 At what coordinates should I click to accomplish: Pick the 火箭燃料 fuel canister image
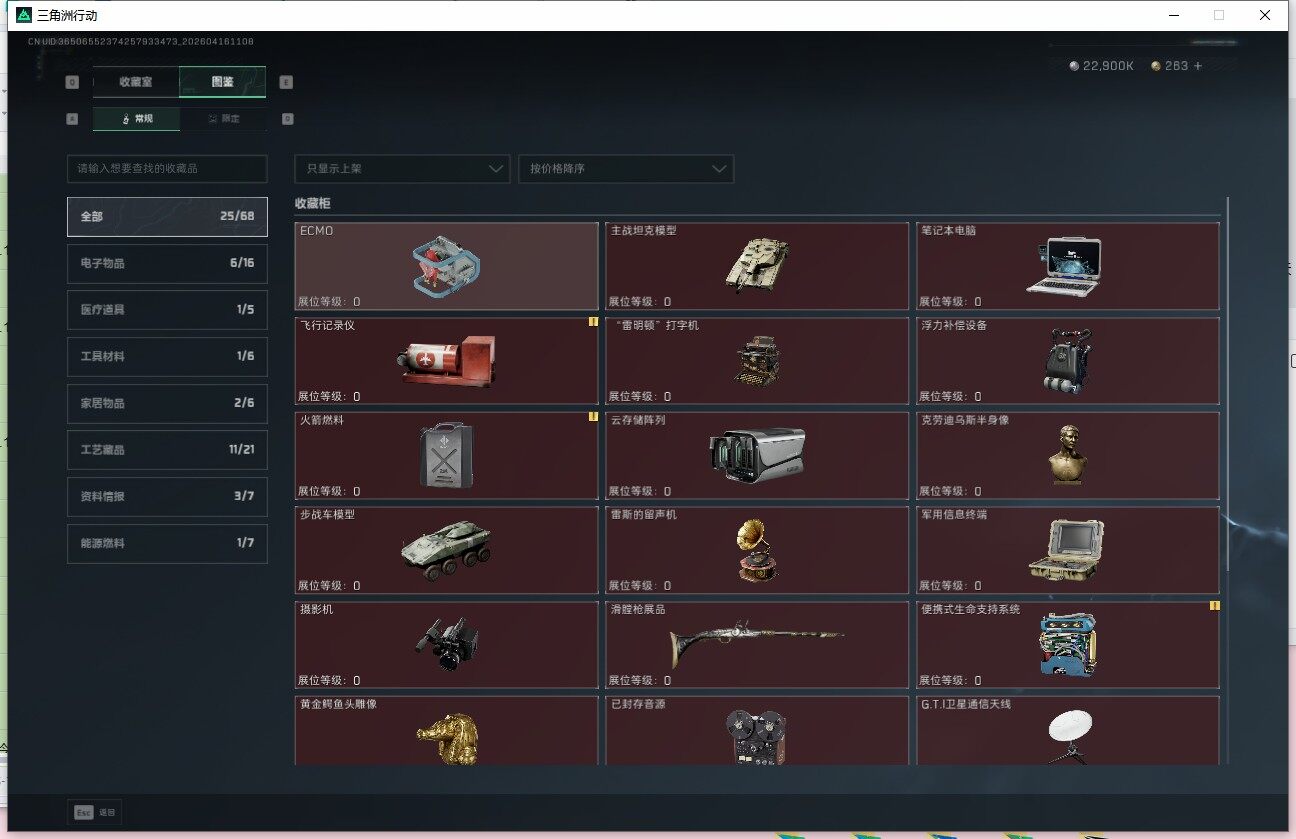[446, 455]
